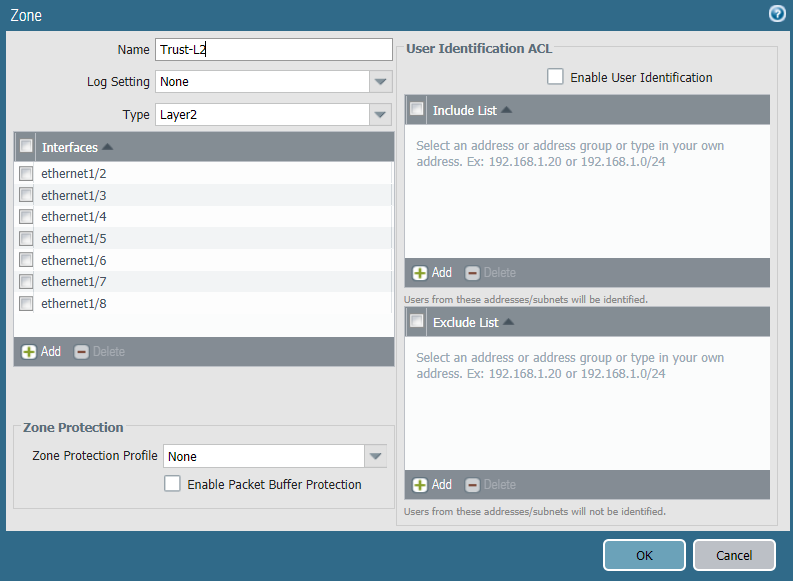Cancel the Zone dialog
The height and width of the screenshot is (581, 793).
tap(734, 555)
